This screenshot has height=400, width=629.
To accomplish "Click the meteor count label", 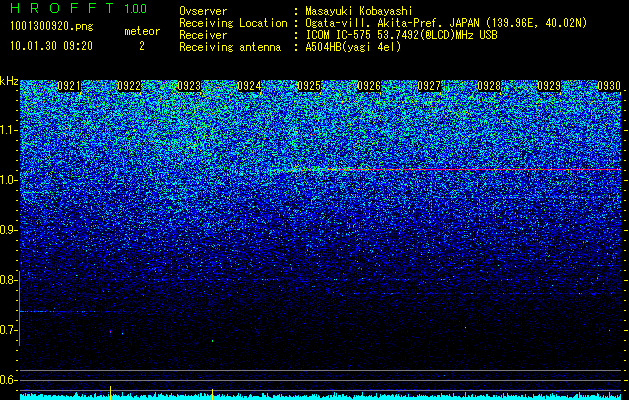I will point(142,31).
